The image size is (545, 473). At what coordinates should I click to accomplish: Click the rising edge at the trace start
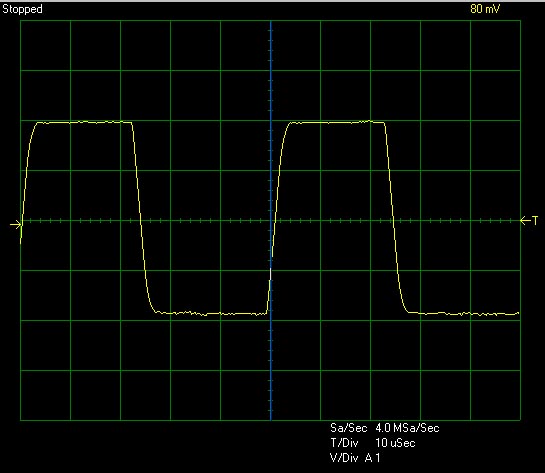tap(29, 182)
